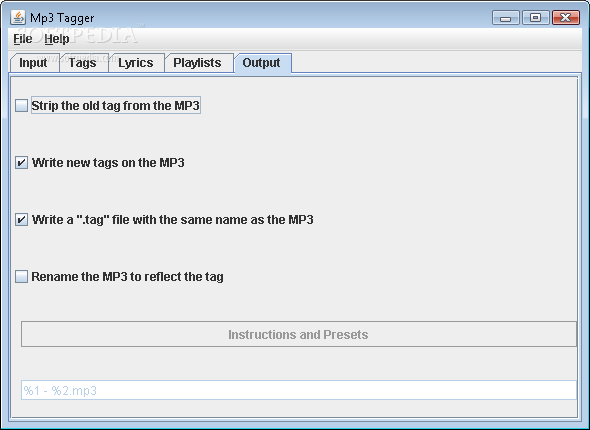Screen dimensions: 590x430
Task: Minimize the Mp3 Tagger window
Action: (x=506, y=18)
